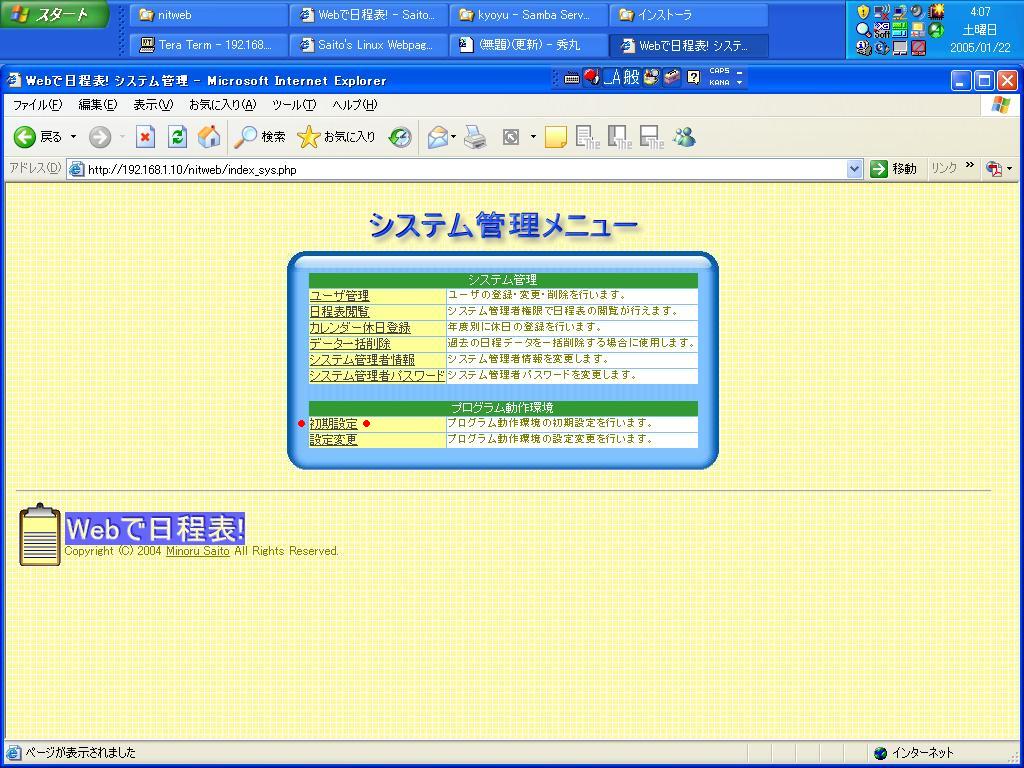
Task: Open the ユーザ管理 link
Action: point(339,296)
